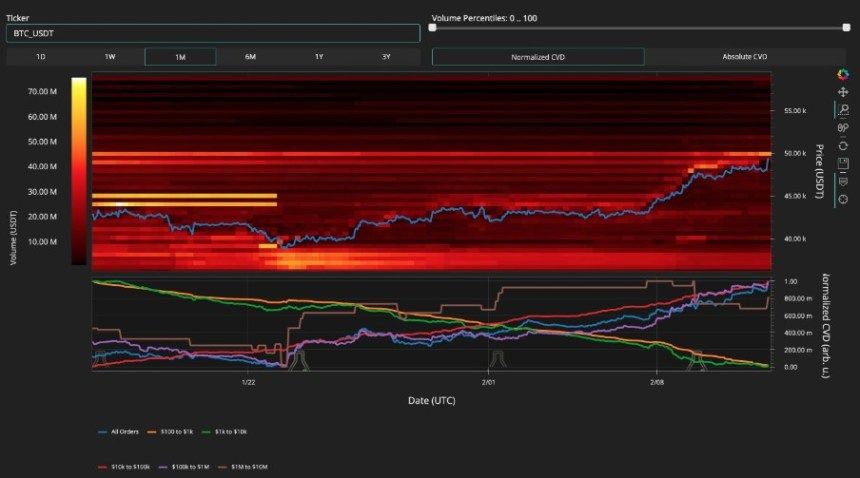Choose the 3Y timeframe

(x=386, y=57)
